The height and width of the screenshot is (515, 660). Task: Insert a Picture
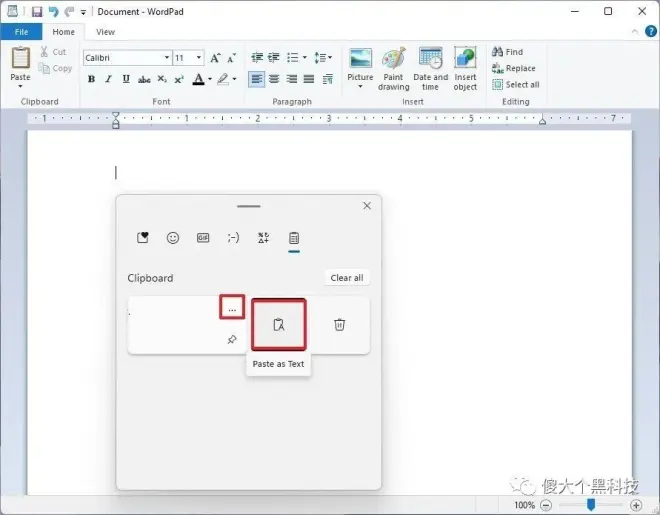click(x=360, y=63)
